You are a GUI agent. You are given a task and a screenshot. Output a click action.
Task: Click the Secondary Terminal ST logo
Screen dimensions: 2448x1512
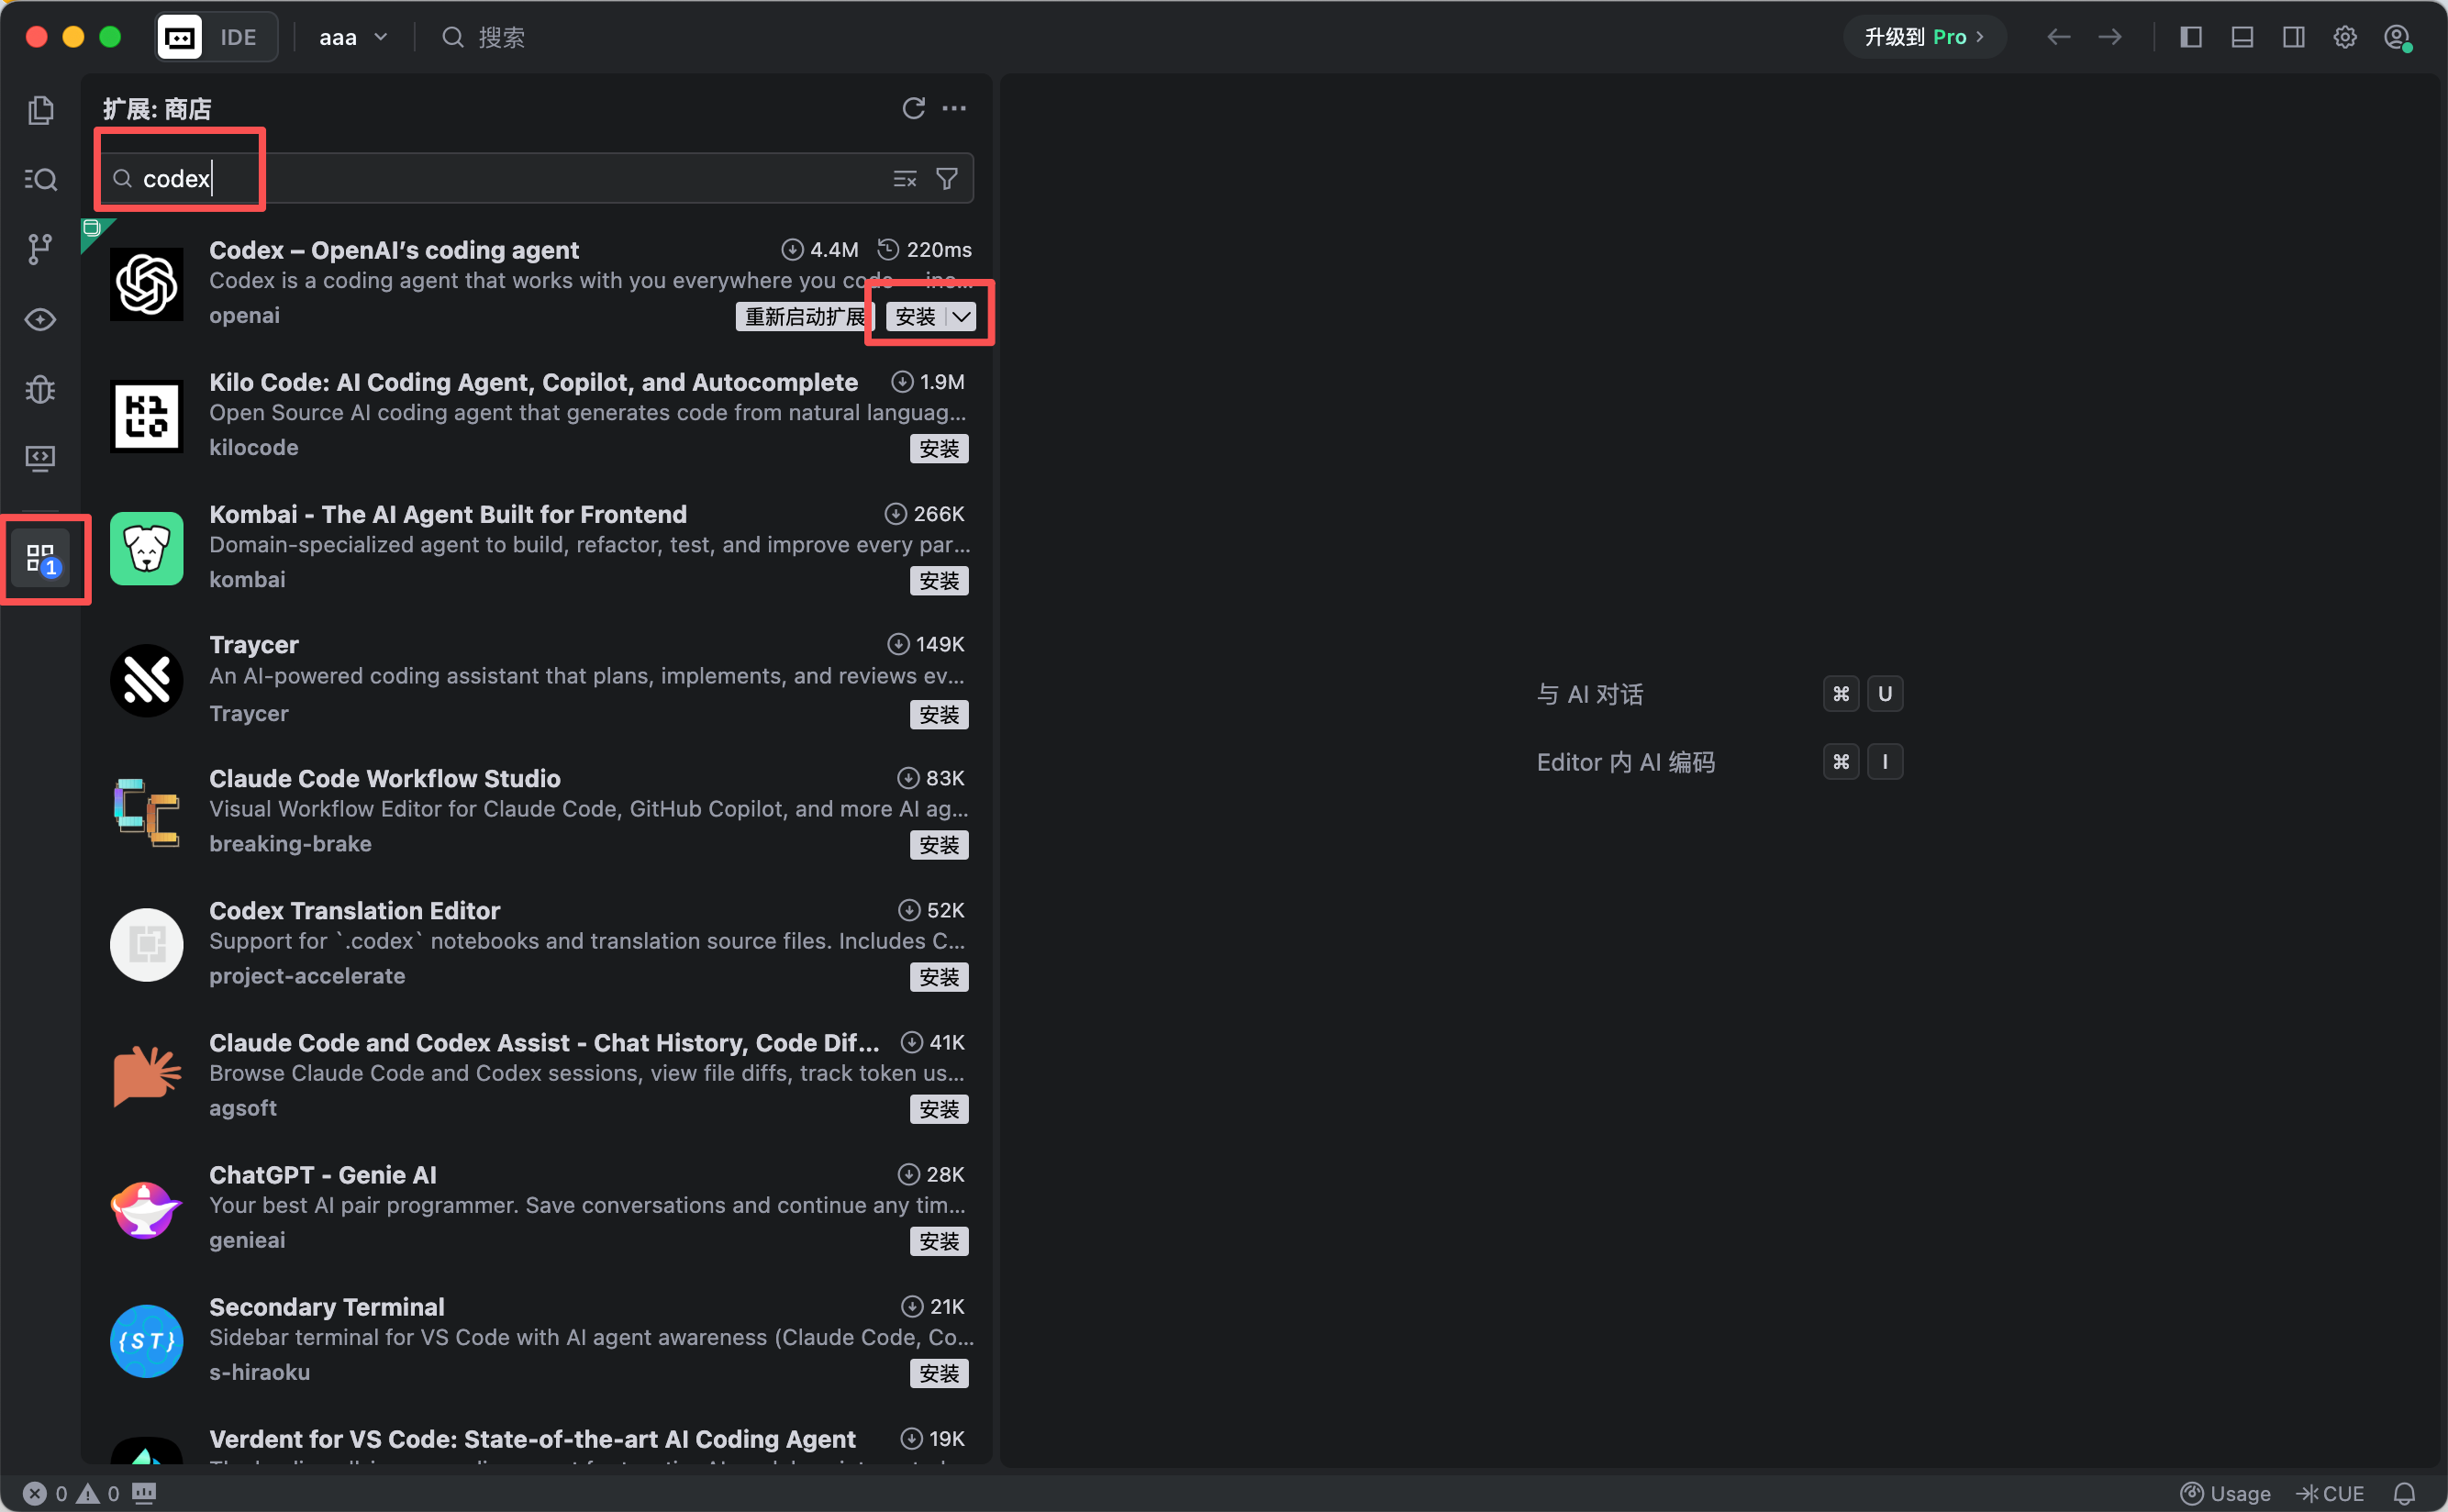147,1341
